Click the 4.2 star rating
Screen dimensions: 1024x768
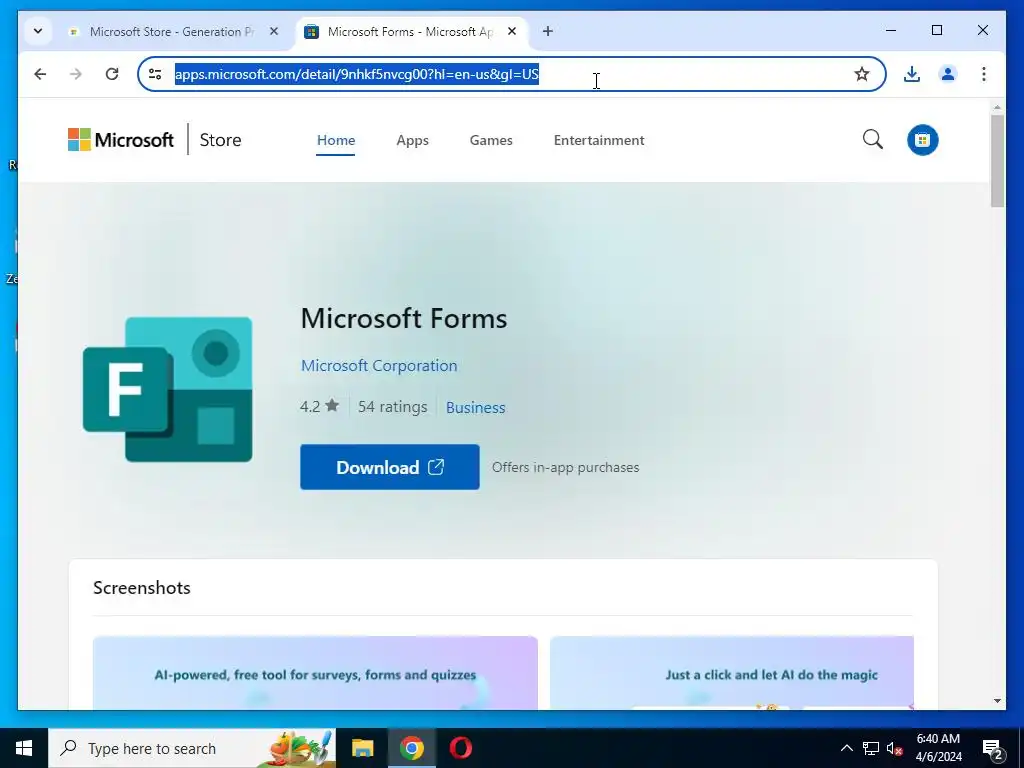pyautogui.click(x=319, y=406)
